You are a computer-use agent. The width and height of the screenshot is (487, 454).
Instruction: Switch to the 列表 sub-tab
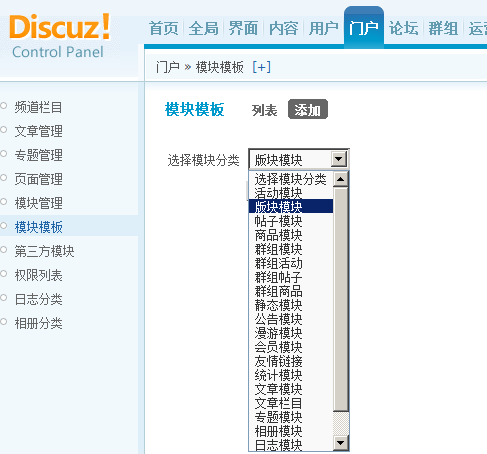(264, 110)
